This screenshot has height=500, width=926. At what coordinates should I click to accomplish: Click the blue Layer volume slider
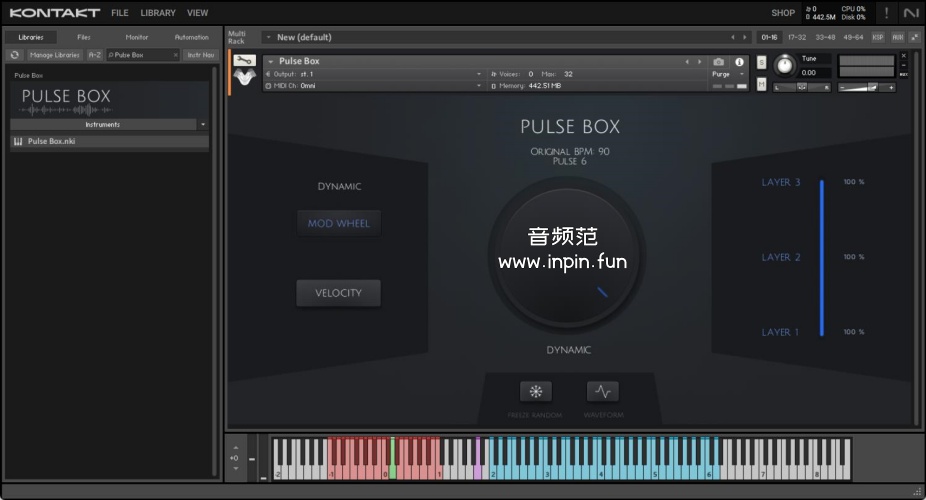[x=821, y=258]
